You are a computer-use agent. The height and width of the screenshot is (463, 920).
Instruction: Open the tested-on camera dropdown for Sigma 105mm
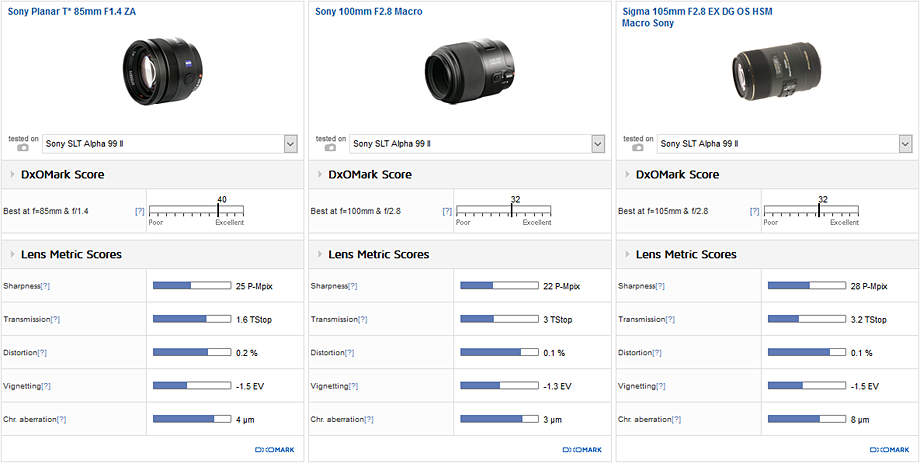[784, 144]
